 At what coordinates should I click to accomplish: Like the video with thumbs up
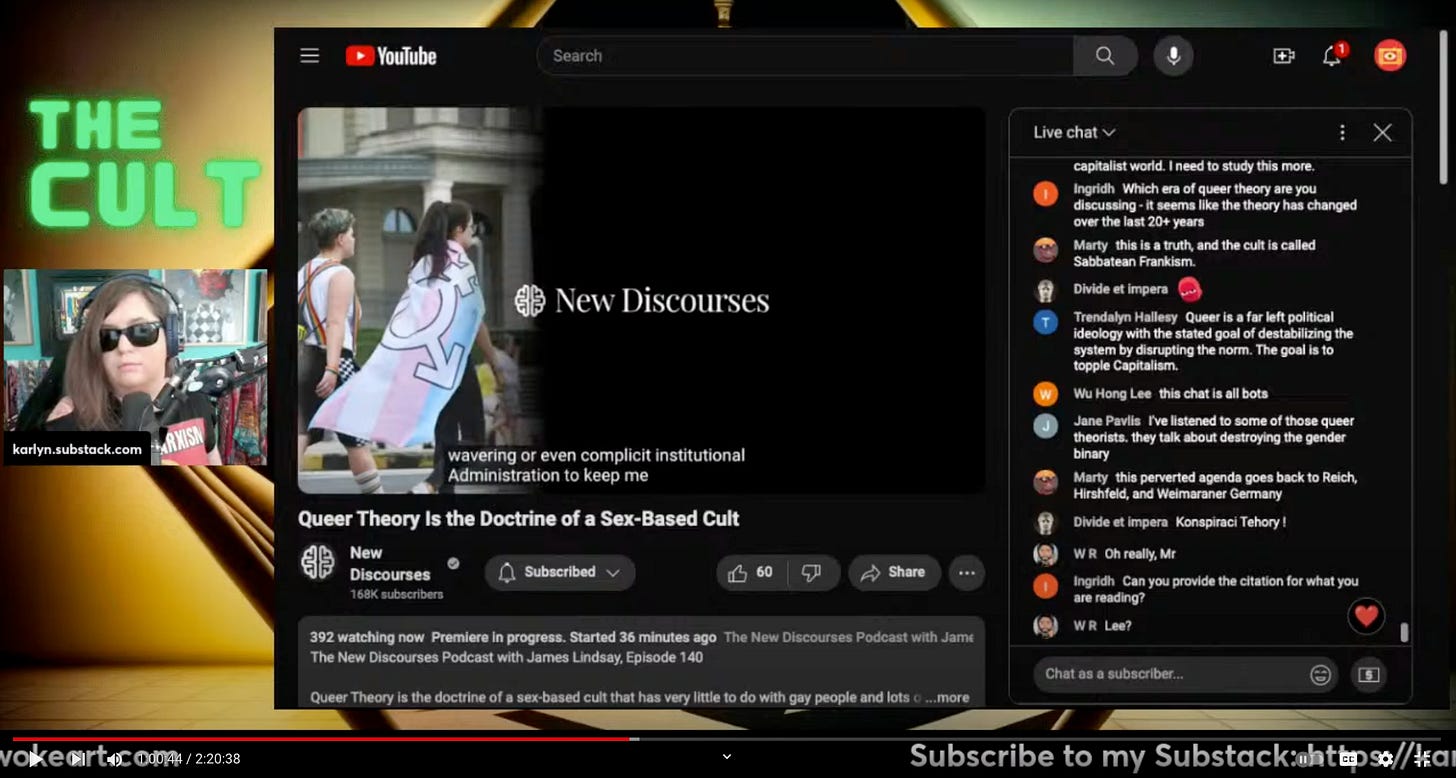pyautogui.click(x=753, y=572)
